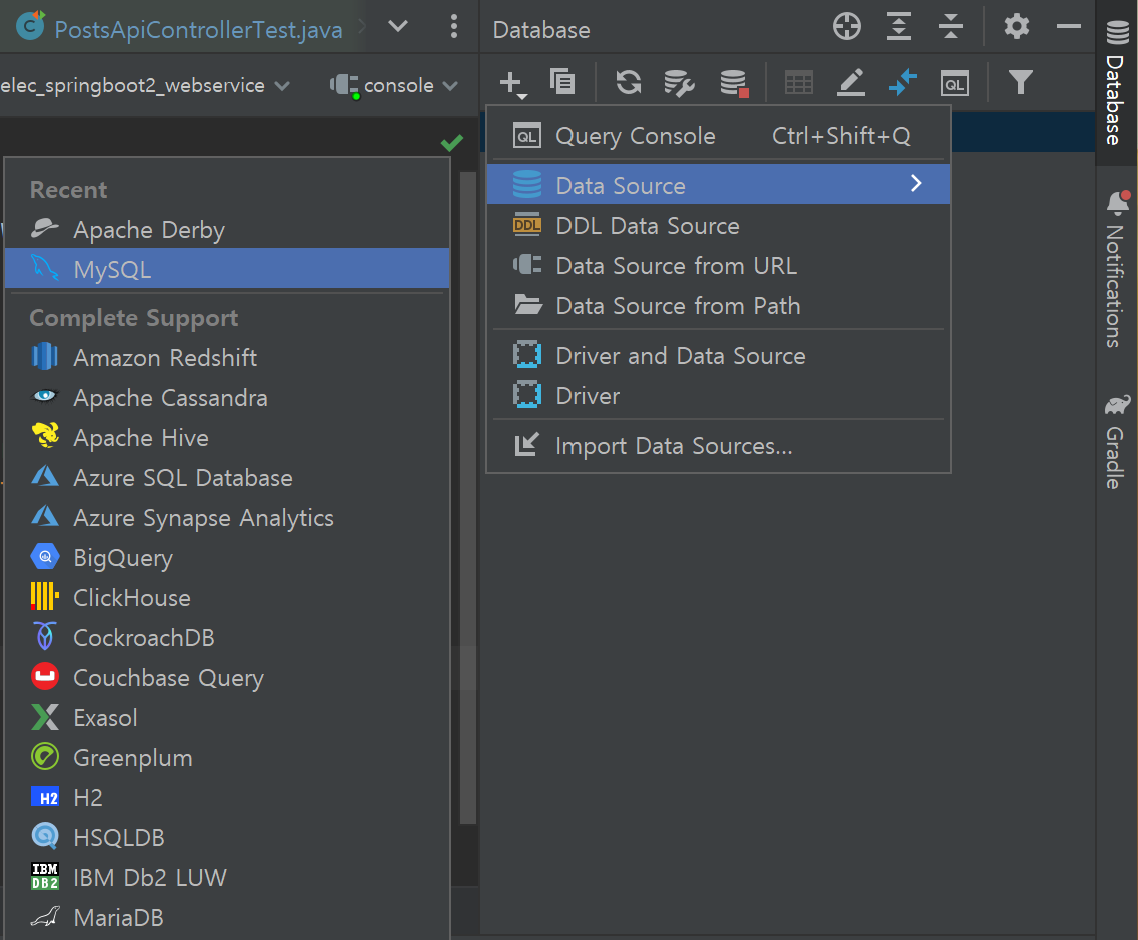Select MariaDB data source
The height and width of the screenshot is (940, 1138).
(x=227, y=917)
